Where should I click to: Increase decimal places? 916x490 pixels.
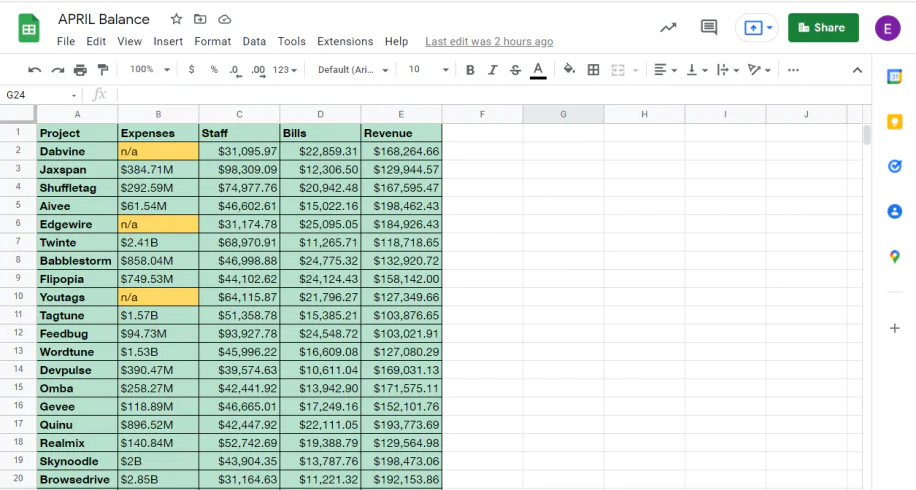(258, 71)
